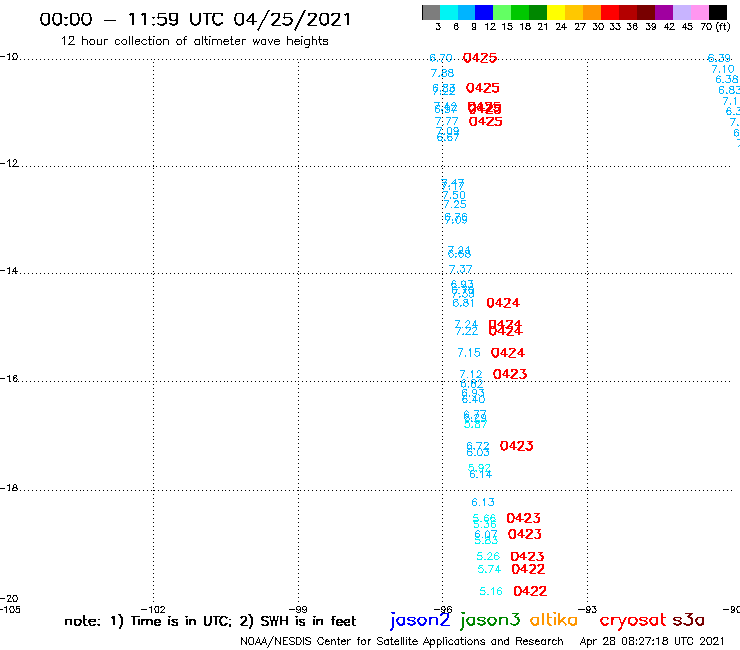The height and width of the screenshot is (650, 740).
Task: Click the 7.12 wave height value
Action: pyautogui.click(x=471, y=374)
